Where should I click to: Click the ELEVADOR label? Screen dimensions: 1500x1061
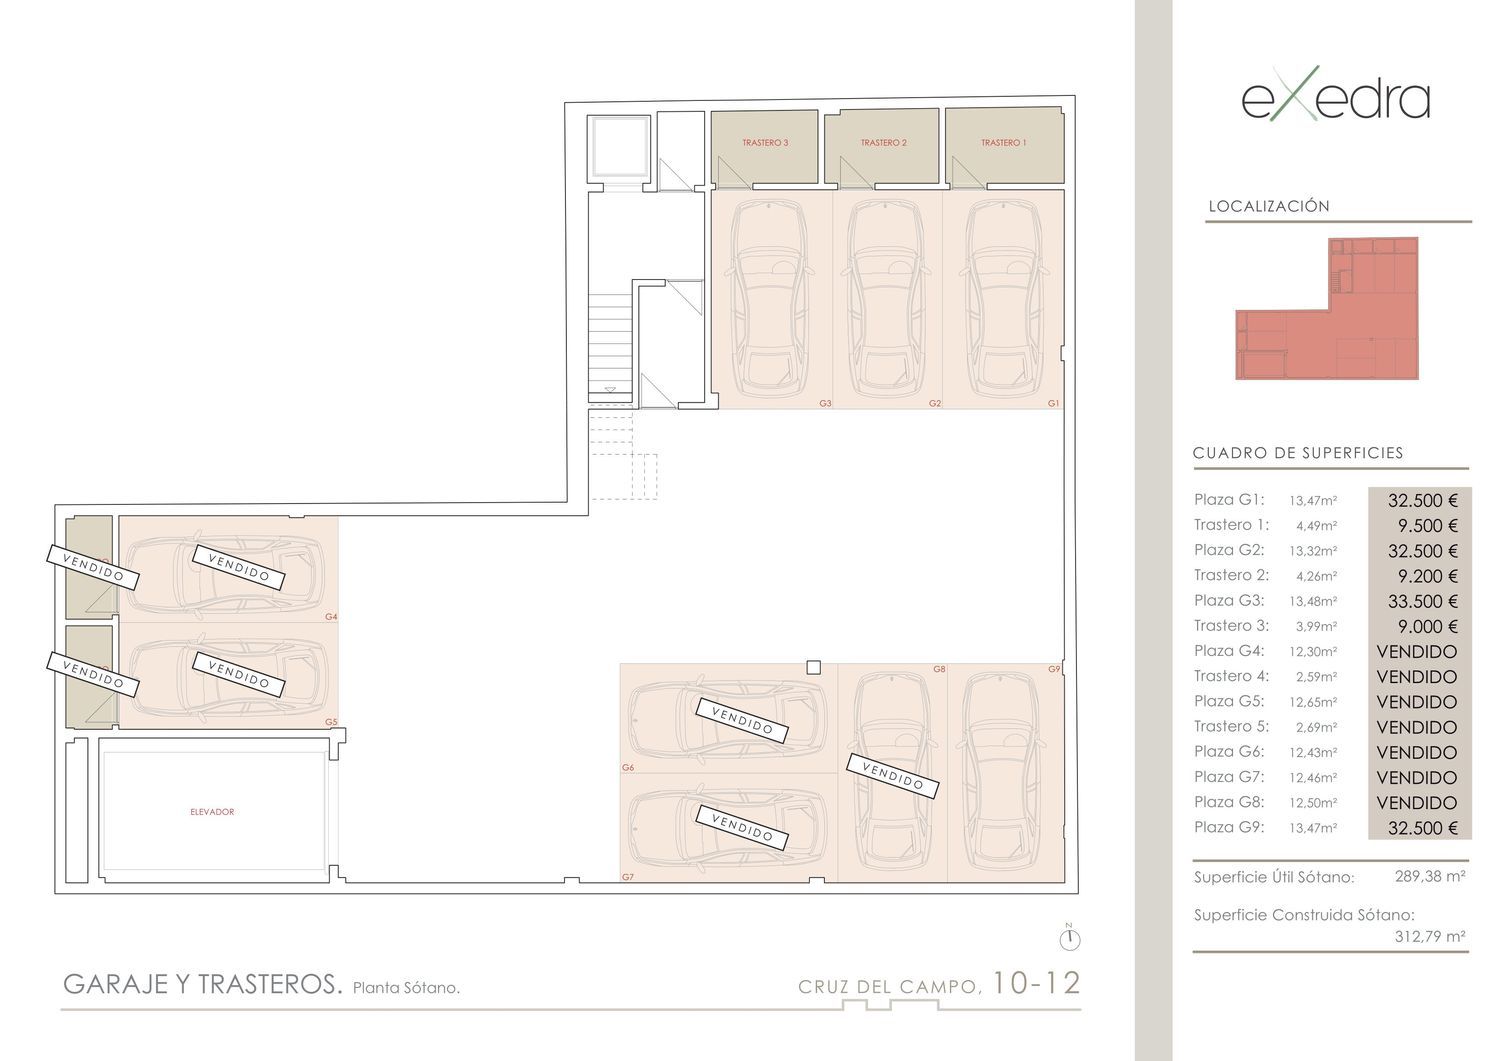pyautogui.click(x=212, y=812)
